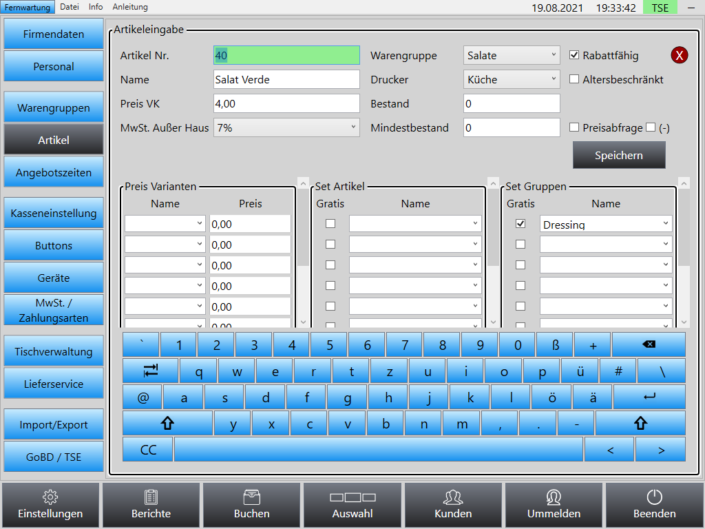Click Preis Varianten scrollbar down arrow
Image resolution: width=705 pixels, height=529 pixels.
(303, 322)
